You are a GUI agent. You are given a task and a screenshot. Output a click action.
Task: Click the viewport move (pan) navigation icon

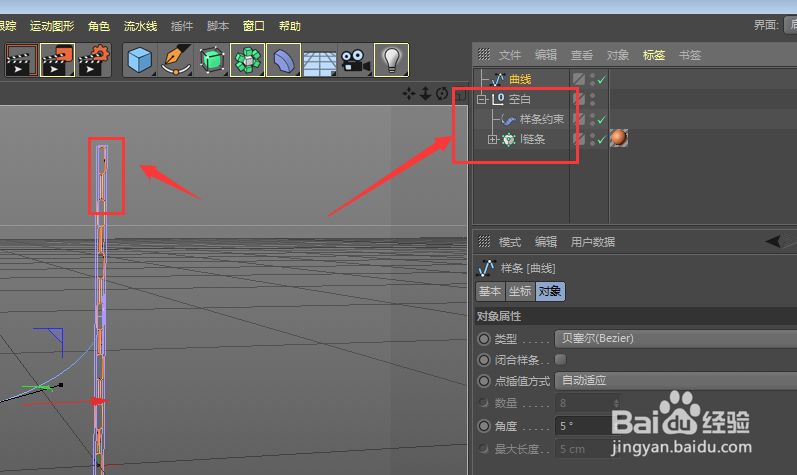409,93
